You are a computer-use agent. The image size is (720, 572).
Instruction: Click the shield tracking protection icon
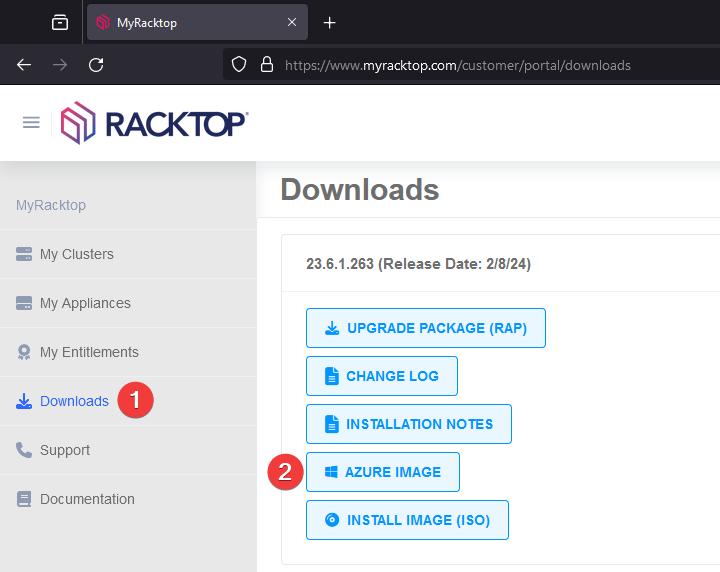tap(239, 65)
